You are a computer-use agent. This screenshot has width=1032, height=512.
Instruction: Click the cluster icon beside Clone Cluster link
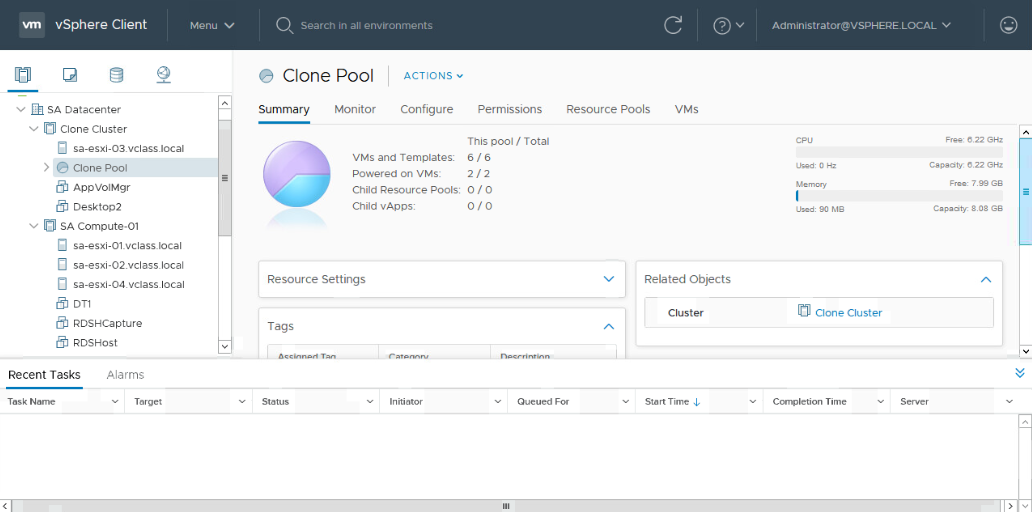(x=804, y=311)
